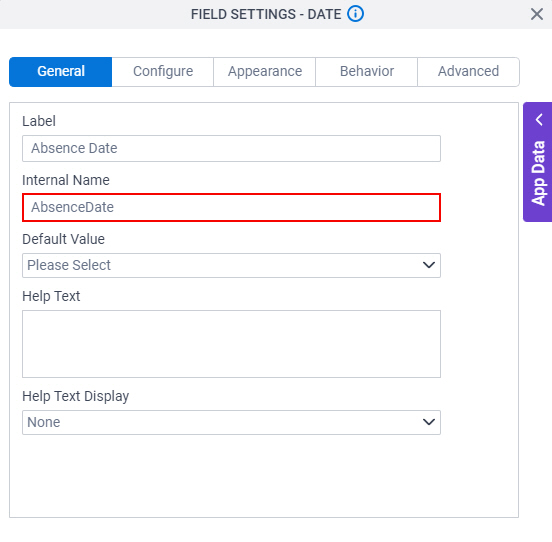
Task: Click the Default Value label text
Action: 63,239
